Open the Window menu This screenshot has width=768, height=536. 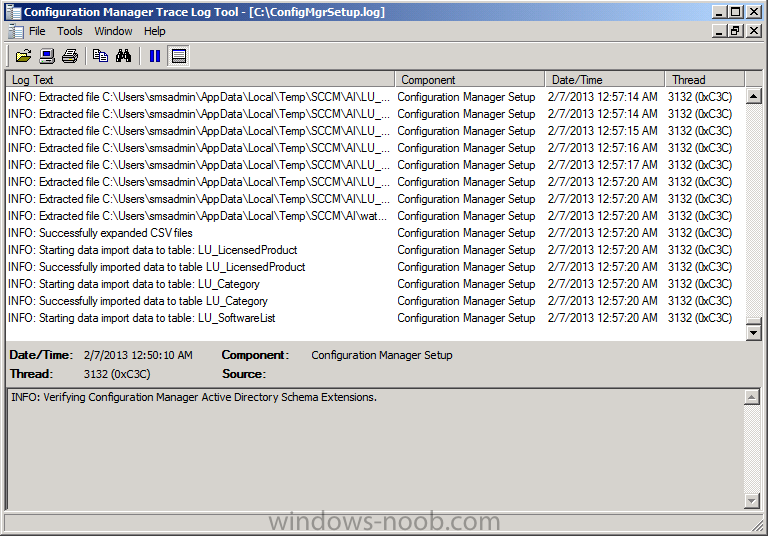pyautogui.click(x=113, y=31)
